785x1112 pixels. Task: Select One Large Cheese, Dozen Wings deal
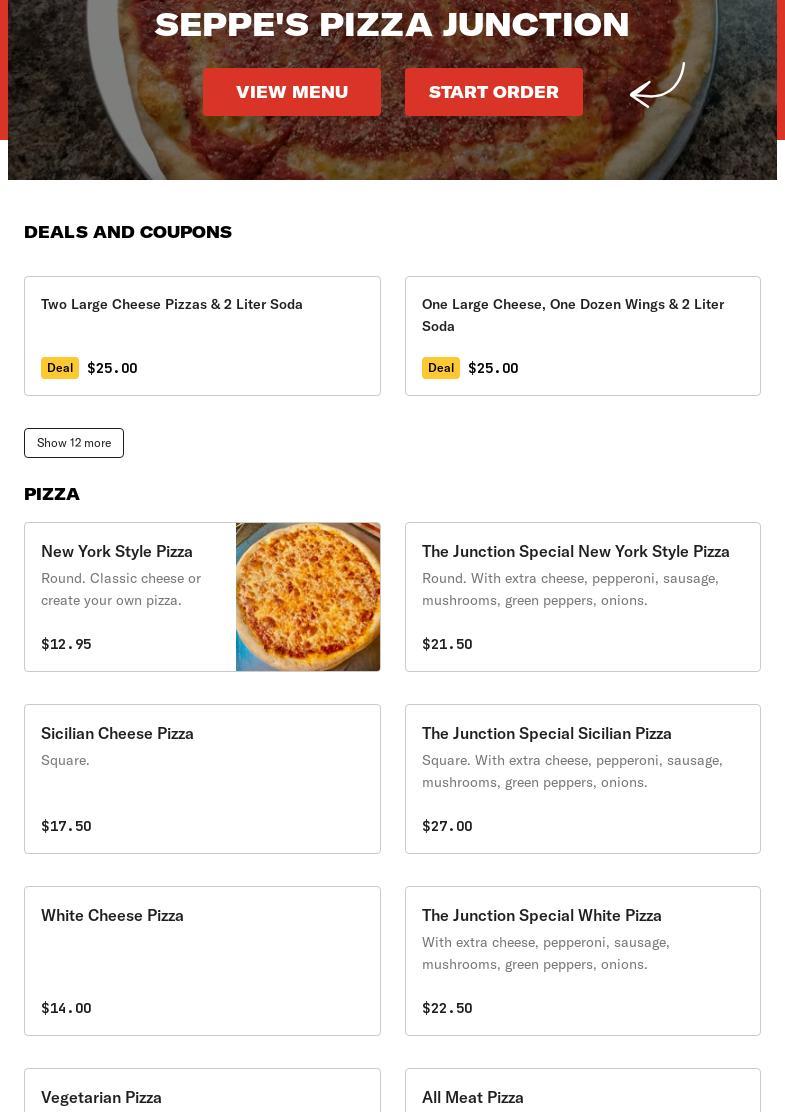pos(572,314)
